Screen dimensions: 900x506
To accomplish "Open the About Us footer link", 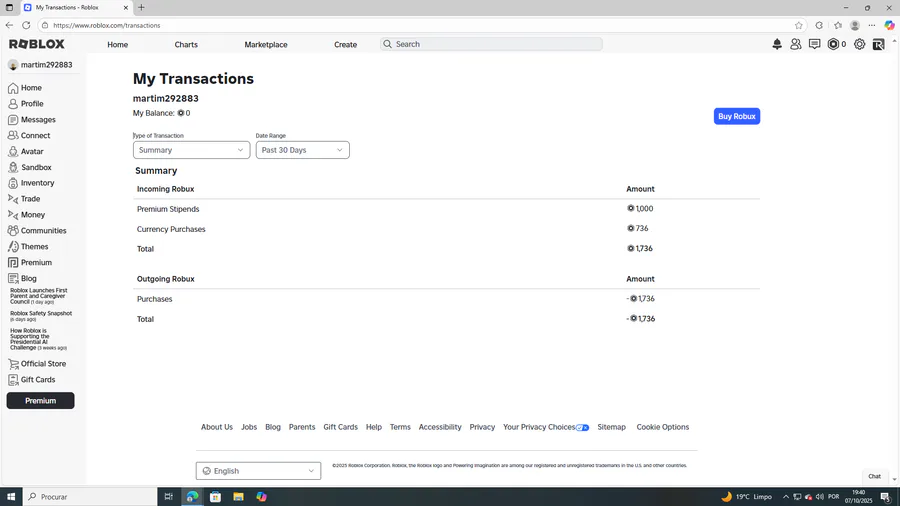I will (x=217, y=427).
